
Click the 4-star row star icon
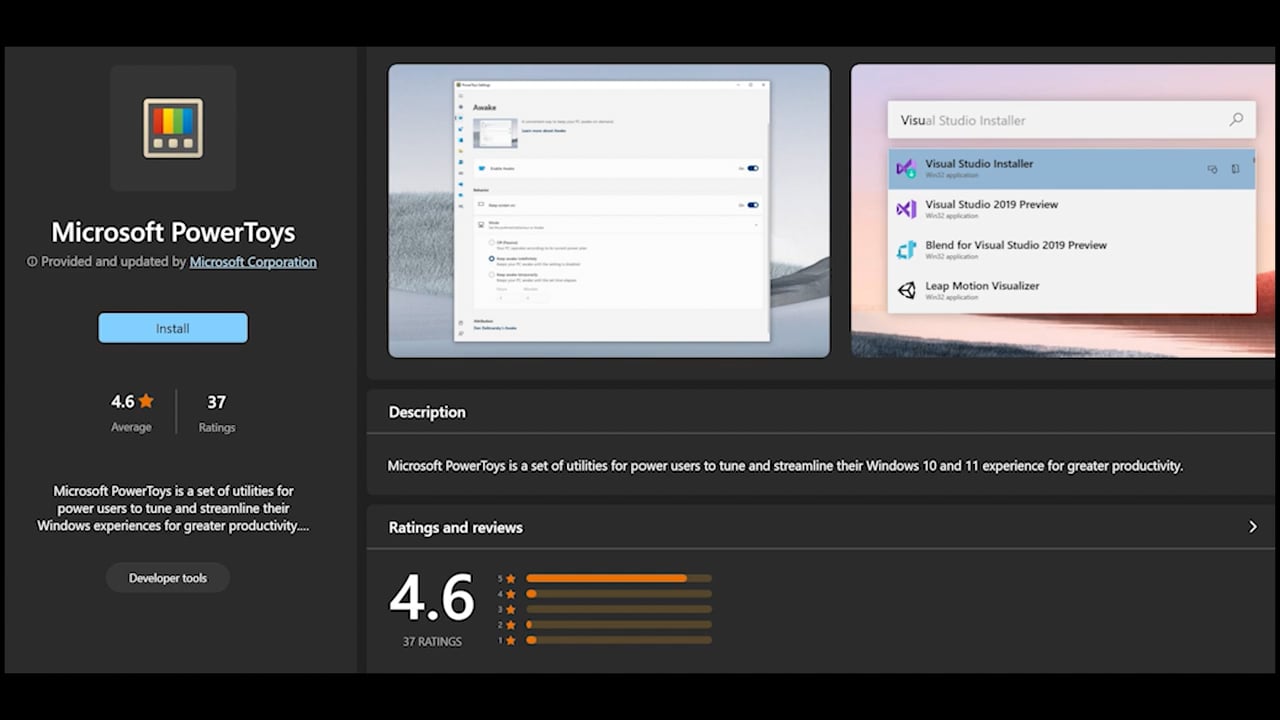(511, 594)
